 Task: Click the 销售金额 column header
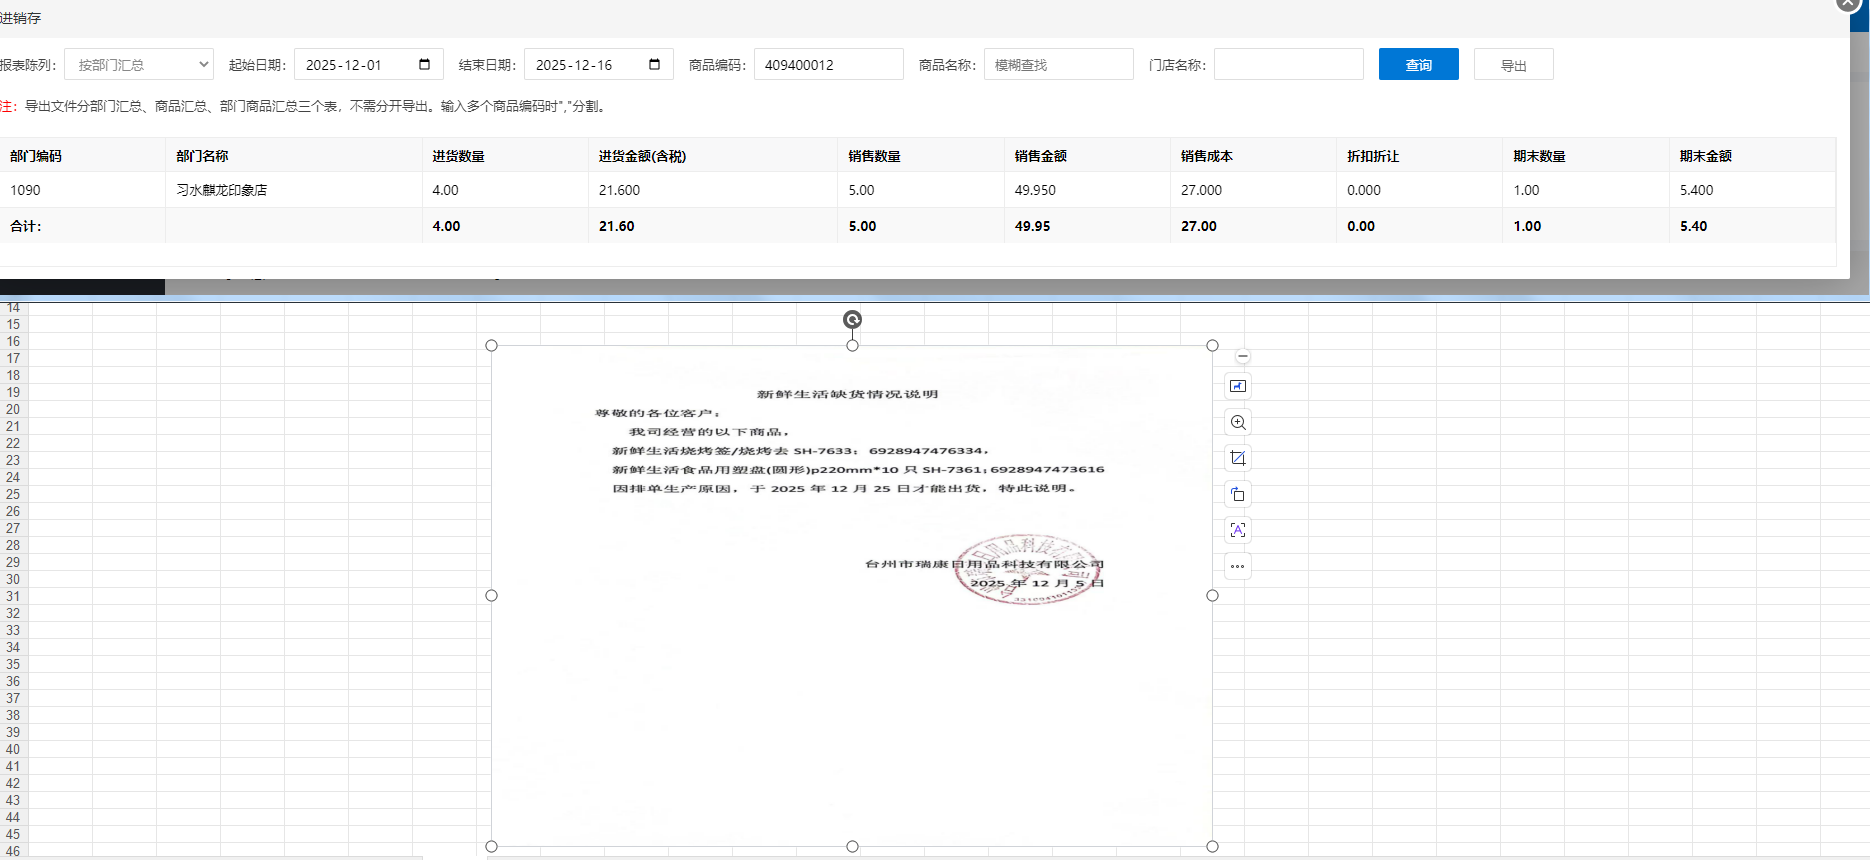click(1041, 156)
